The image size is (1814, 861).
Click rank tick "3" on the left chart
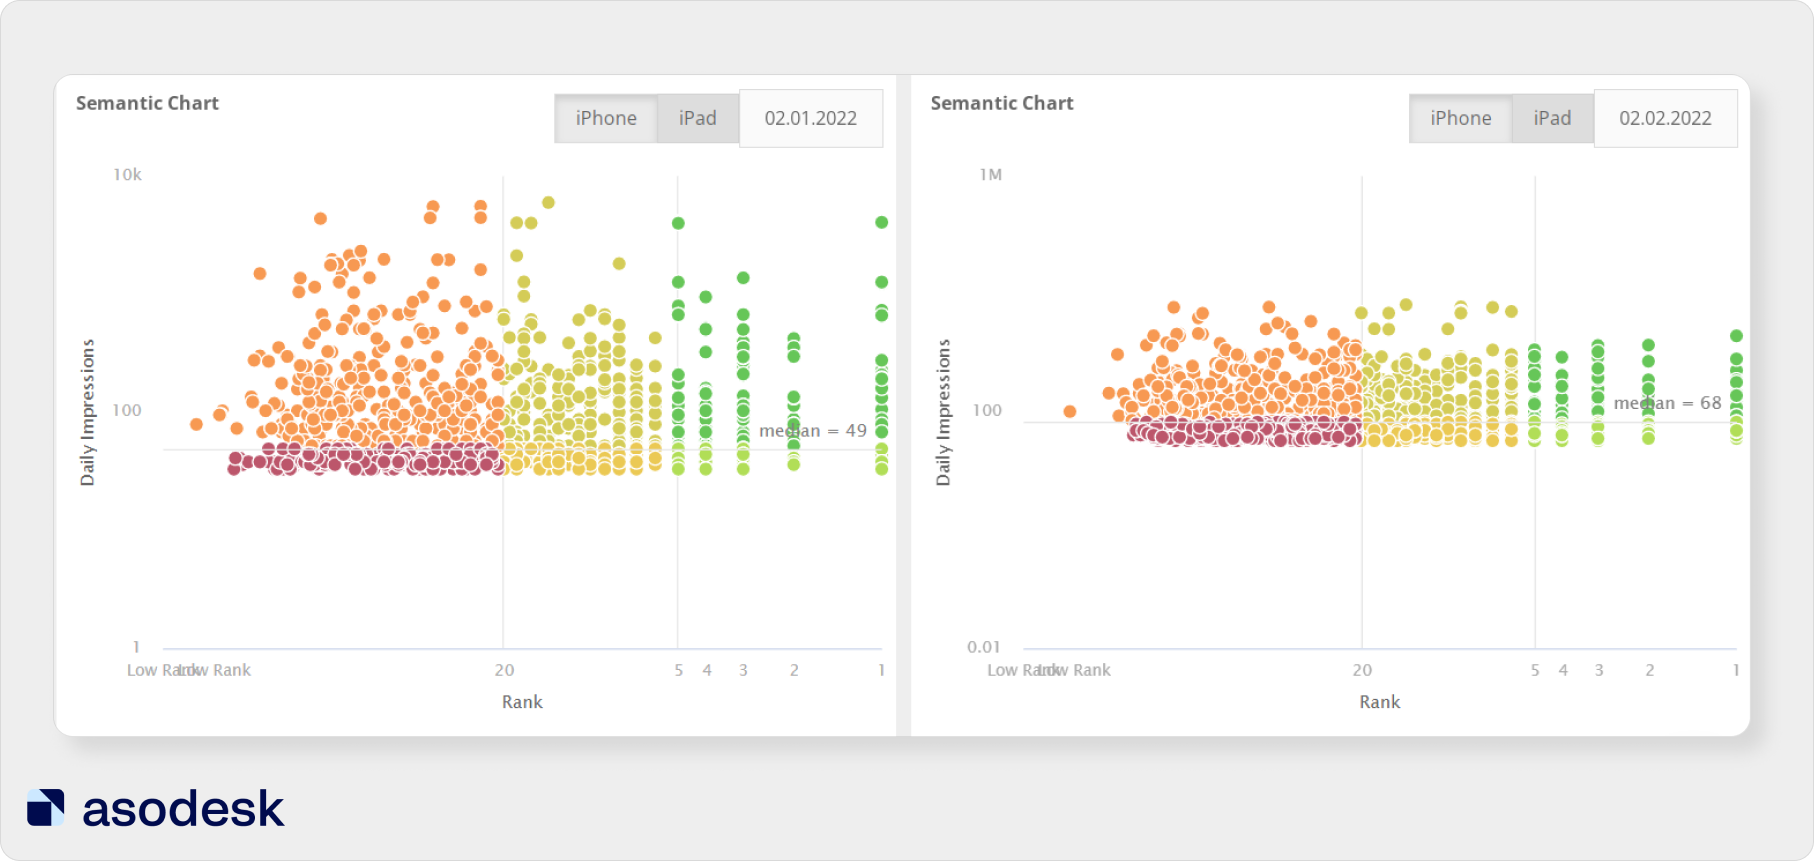click(743, 670)
